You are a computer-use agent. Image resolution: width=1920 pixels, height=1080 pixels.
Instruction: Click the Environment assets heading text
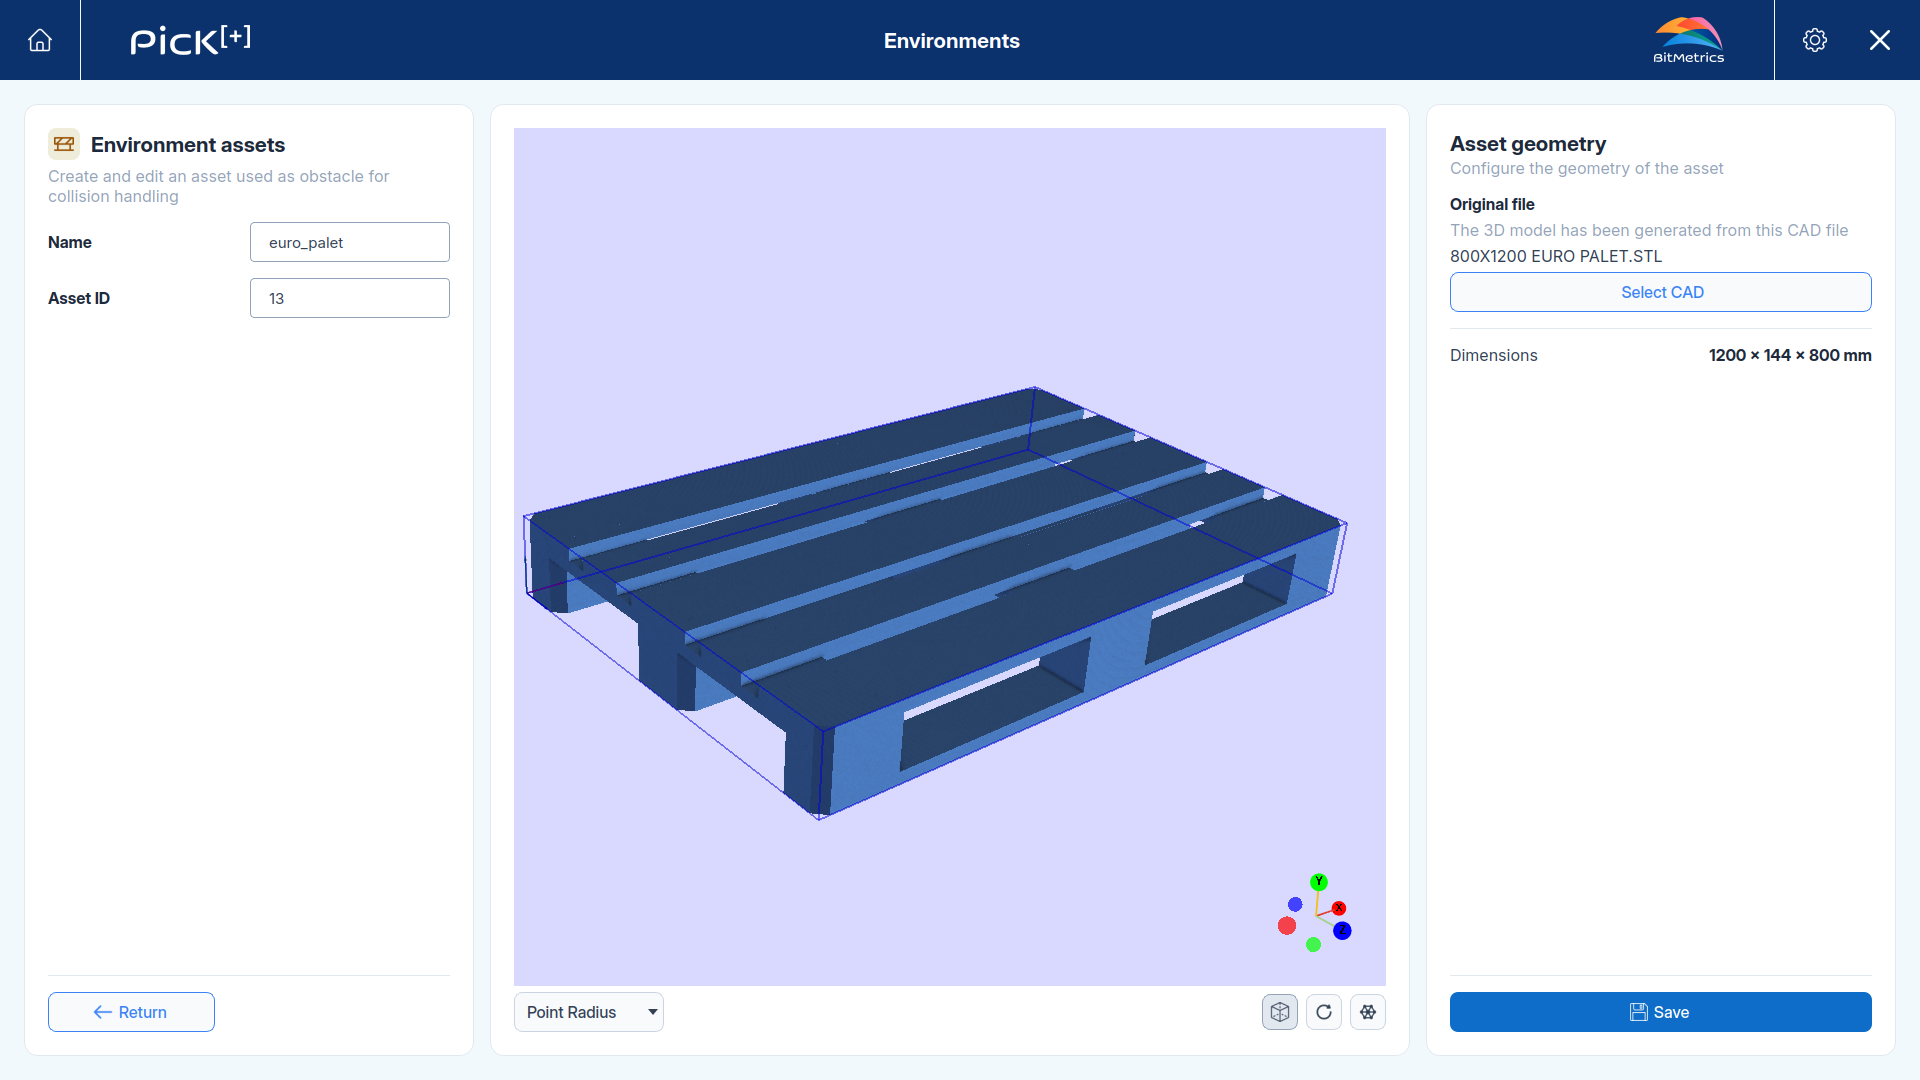188,145
